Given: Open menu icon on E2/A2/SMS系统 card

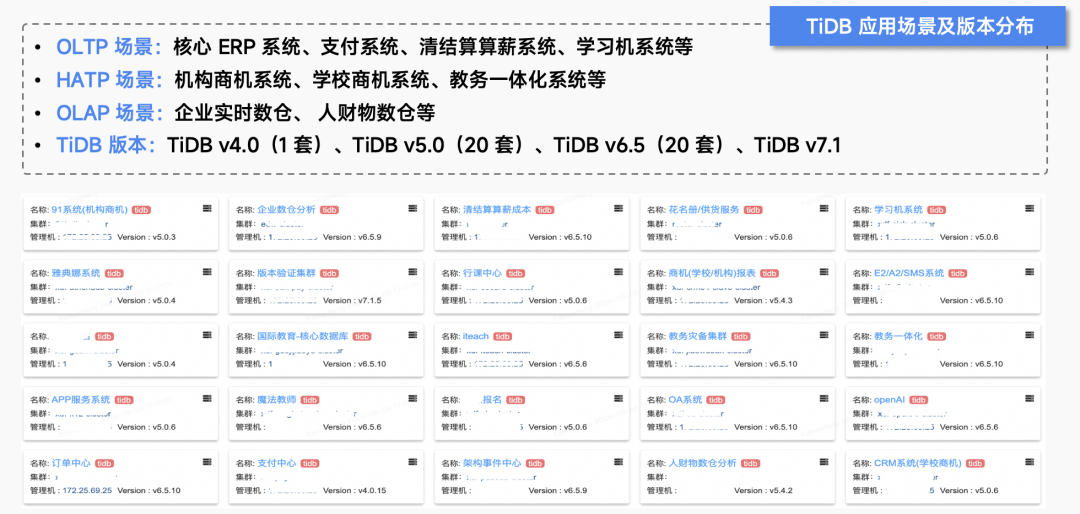Looking at the screenshot, I should (x=1029, y=271).
